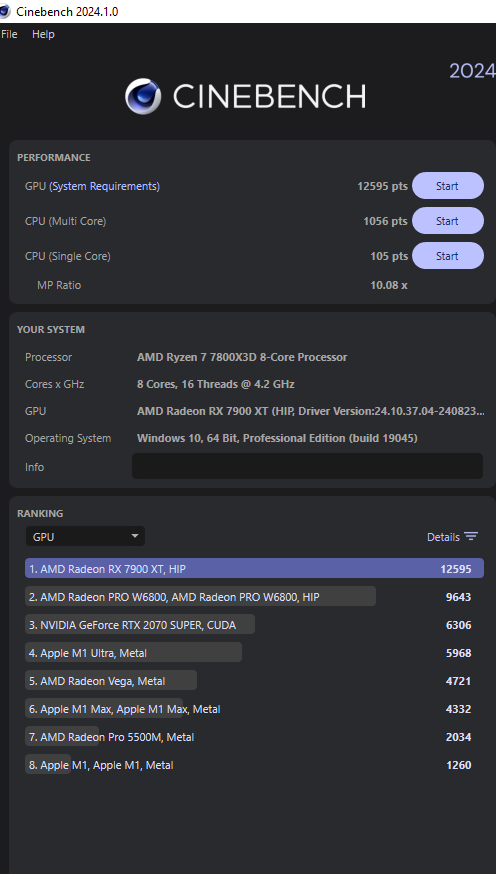Open the System Requirements link
This screenshot has height=874, width=496.
point(105,186)
